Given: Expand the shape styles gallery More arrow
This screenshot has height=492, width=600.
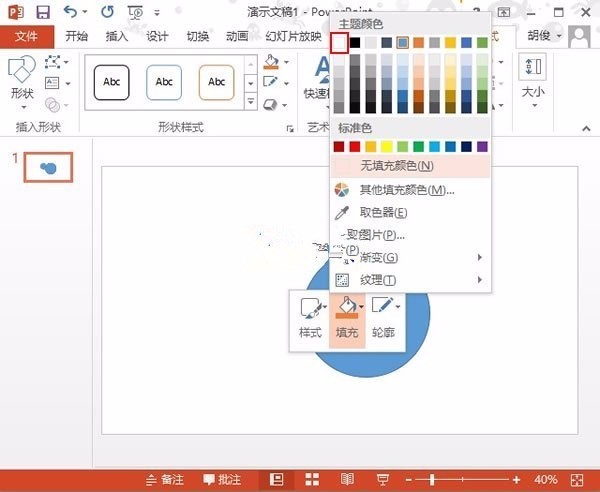Looking at the screenshot, I should [251, 101].
